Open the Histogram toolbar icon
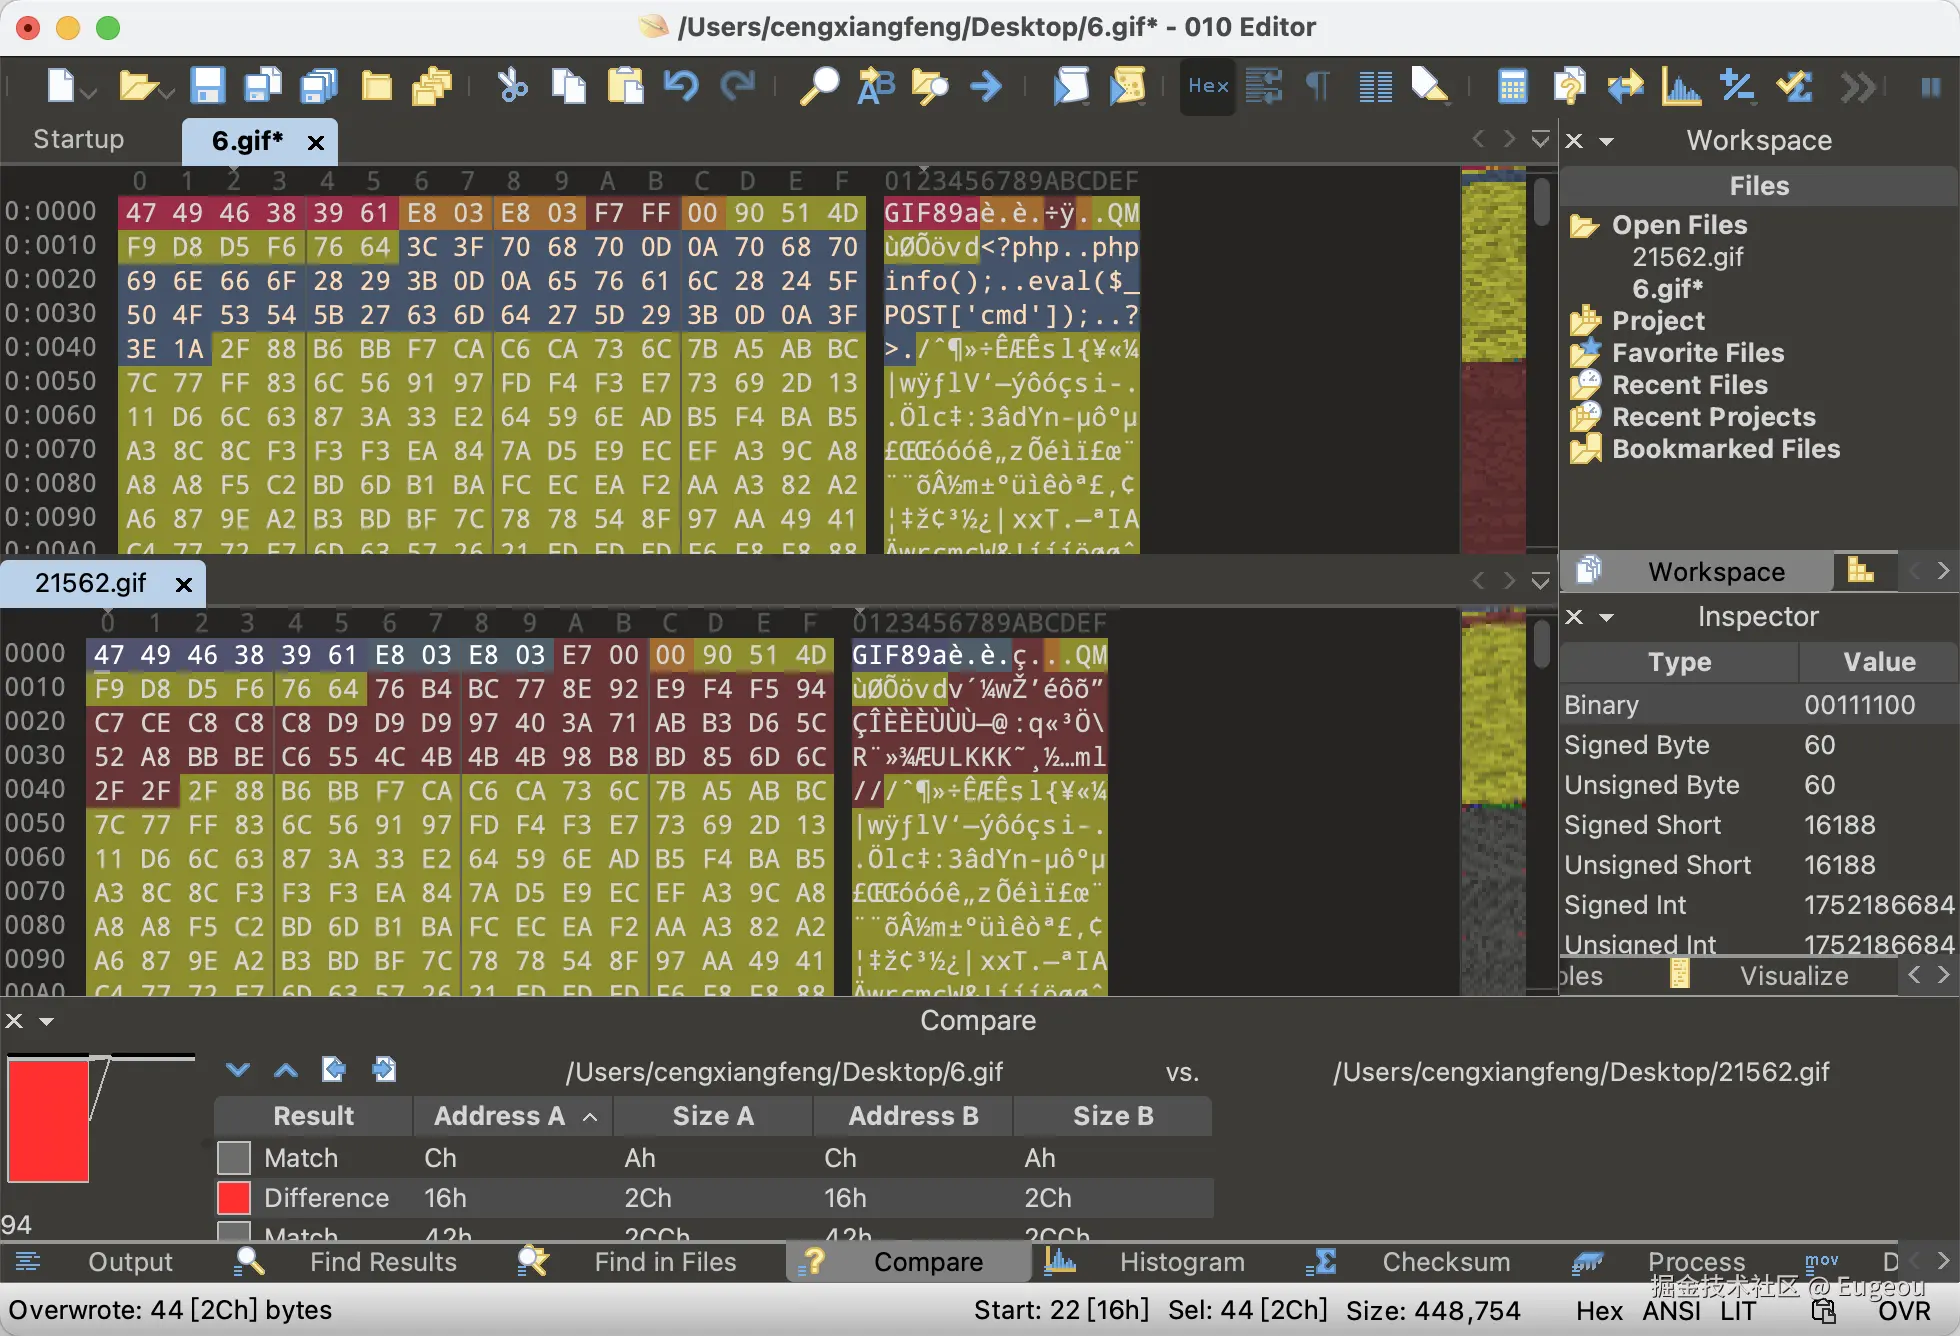This screenshot has width=1960, height=1336. [1681, 87]
